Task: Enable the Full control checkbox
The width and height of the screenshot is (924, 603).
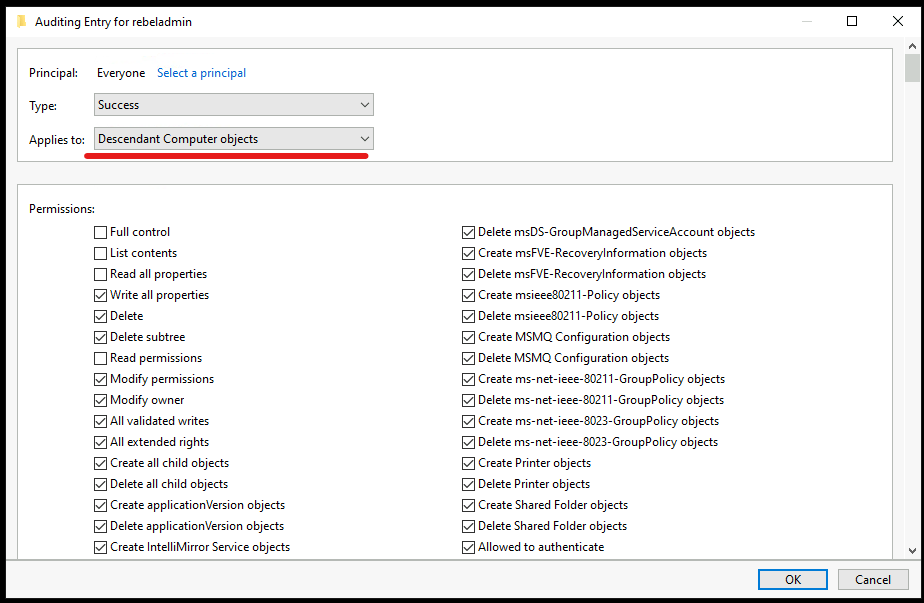Action: [101, 232]
